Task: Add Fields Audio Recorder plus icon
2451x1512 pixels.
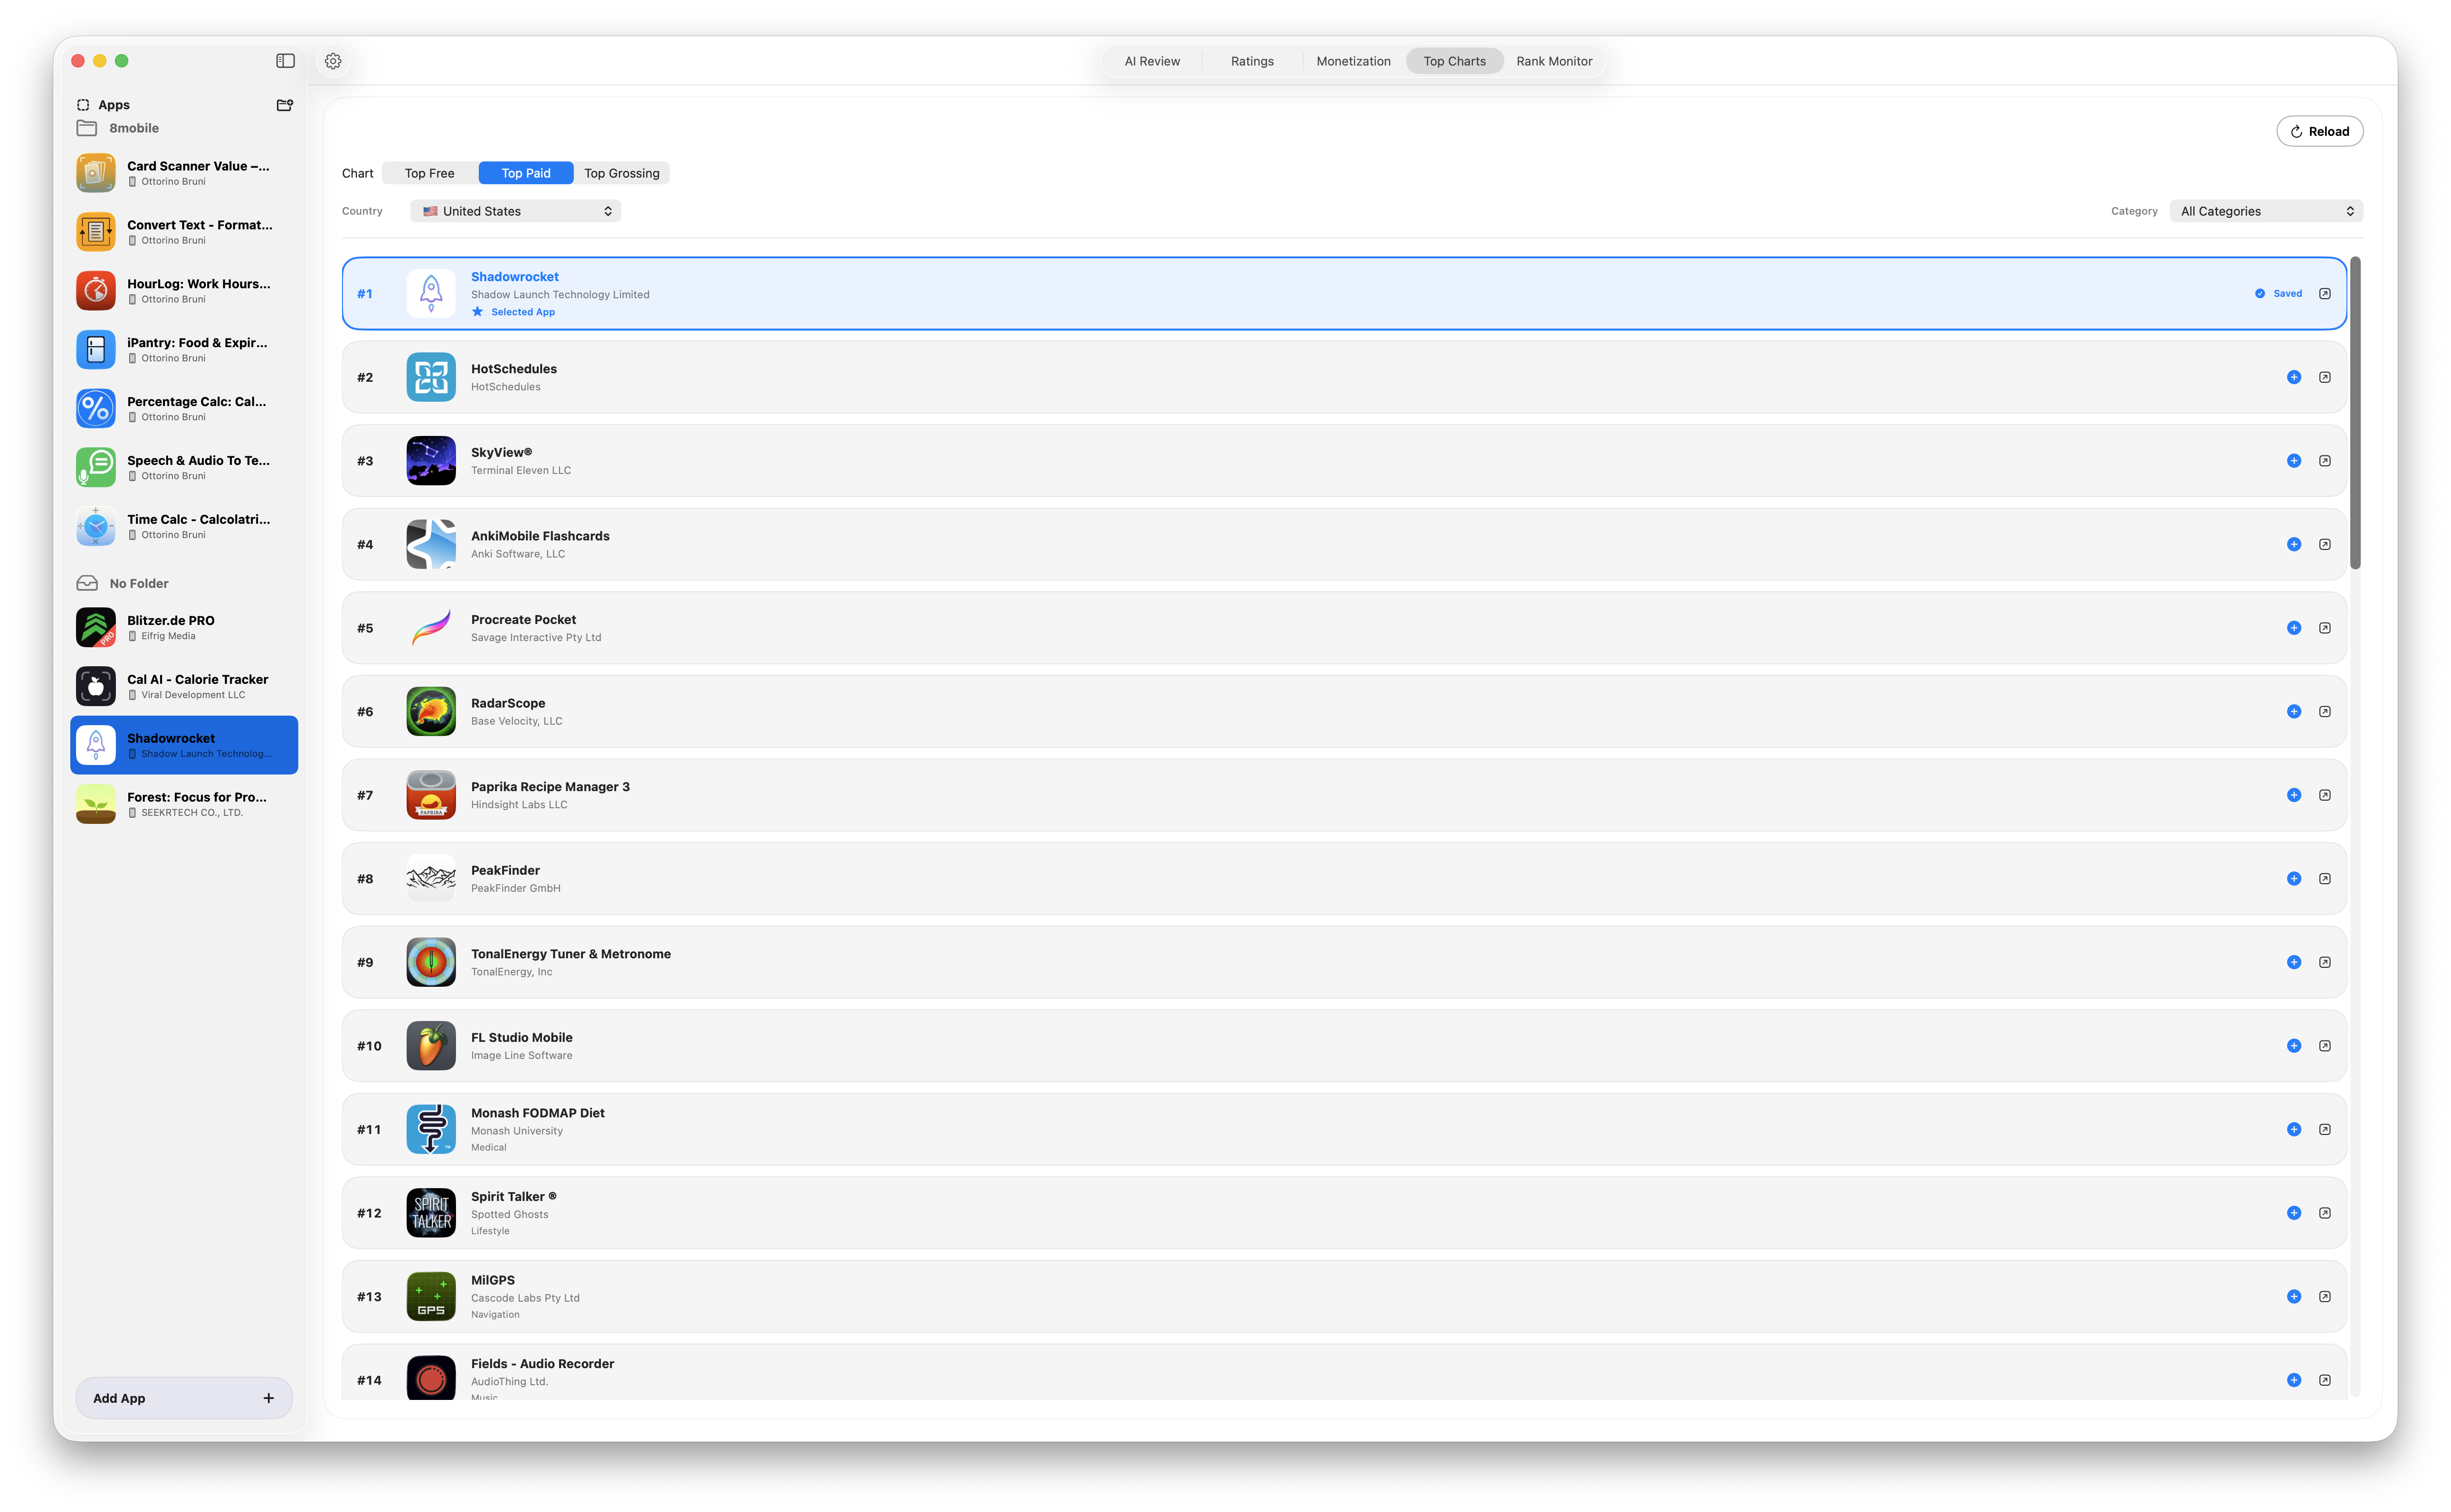Action: click(x=2293, y=1380)
